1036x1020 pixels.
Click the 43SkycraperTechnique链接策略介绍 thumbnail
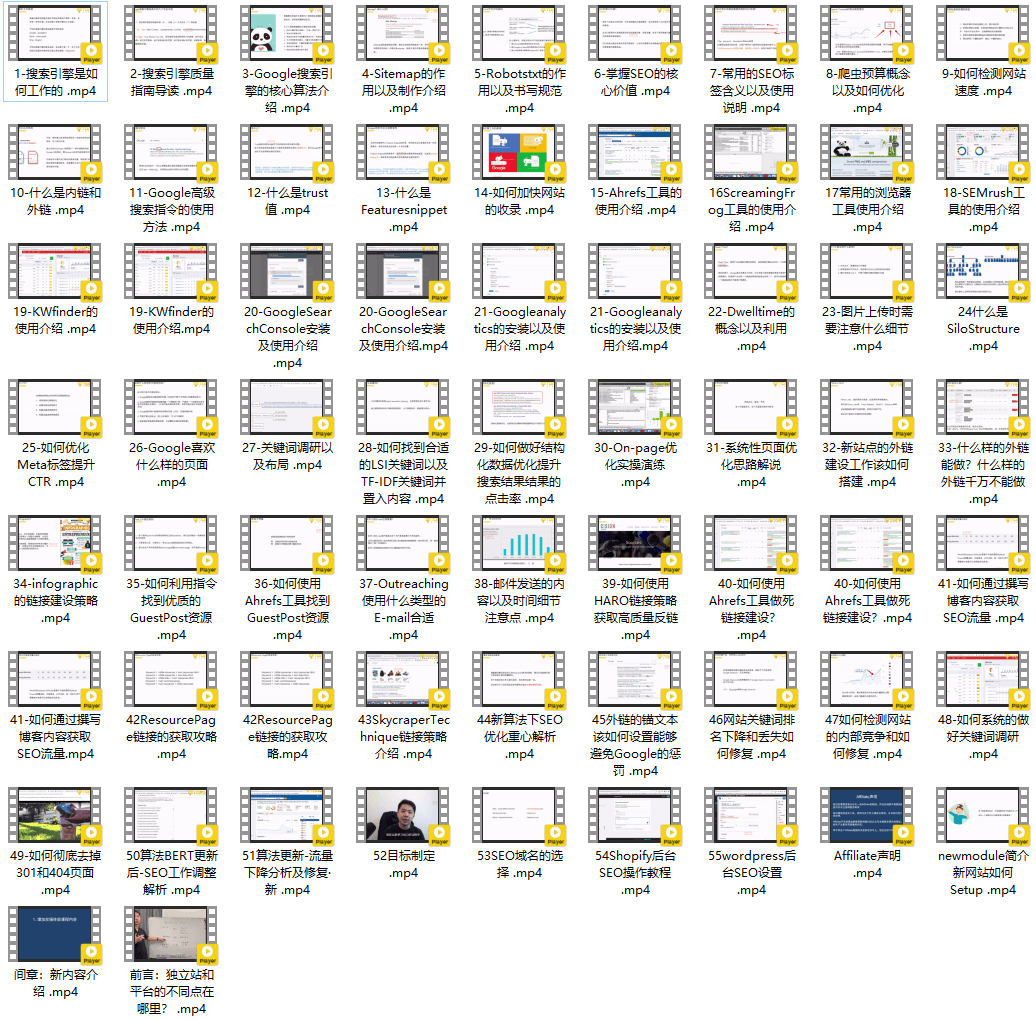tap(403, 679)
